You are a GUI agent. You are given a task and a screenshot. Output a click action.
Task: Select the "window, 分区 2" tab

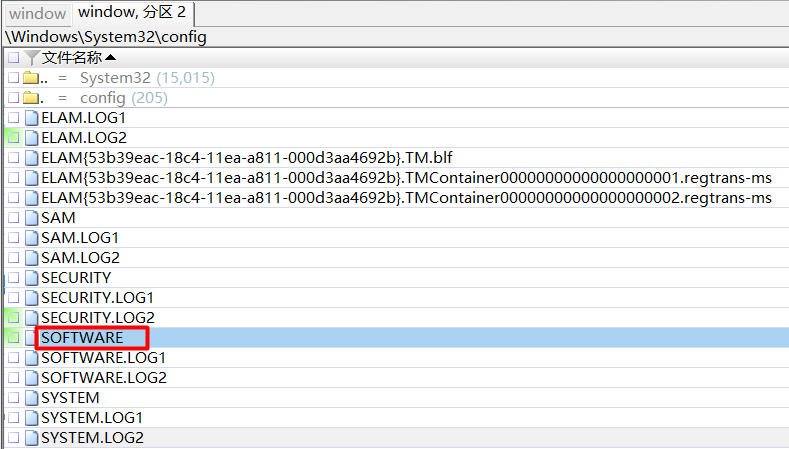pyautogui.click(x=131, y=14)
